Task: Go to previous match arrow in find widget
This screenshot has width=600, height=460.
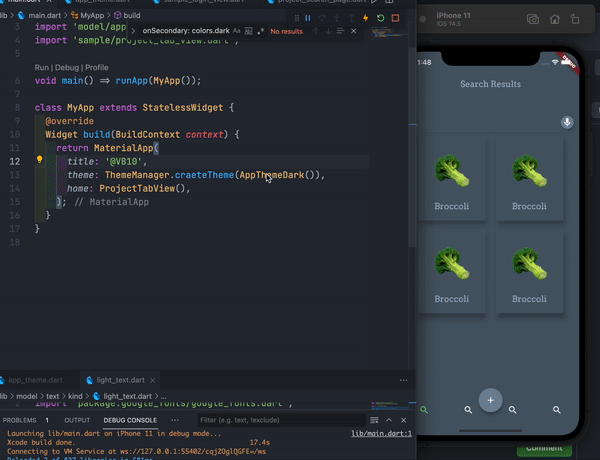Action: (x=315, y=31)
